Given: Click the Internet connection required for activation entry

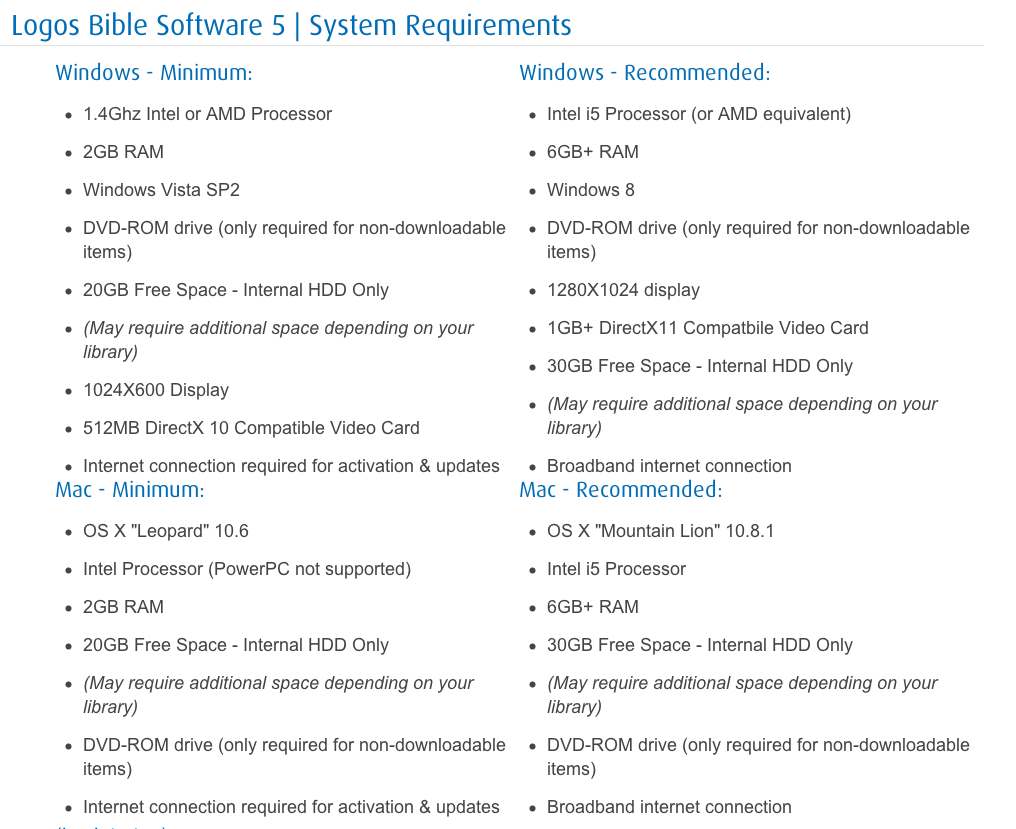Looking at the screenshot, I should click(x=291, y=466).
